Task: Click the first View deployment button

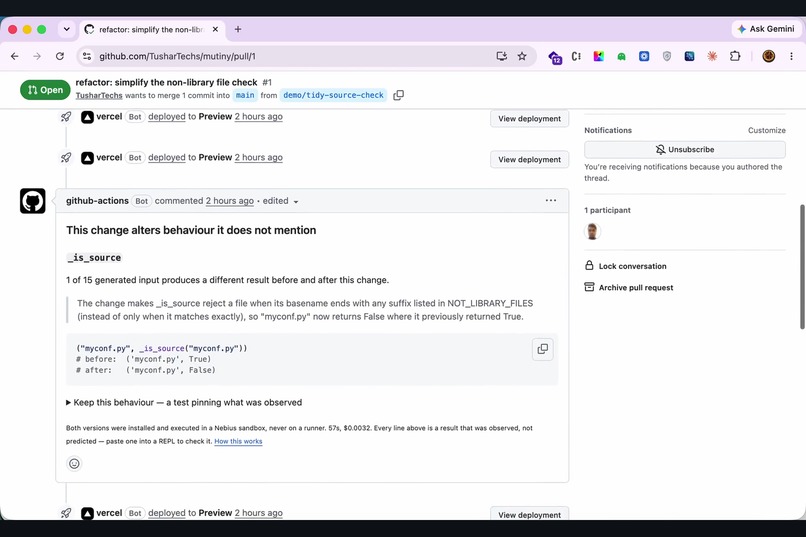Action: click(529, 119)
